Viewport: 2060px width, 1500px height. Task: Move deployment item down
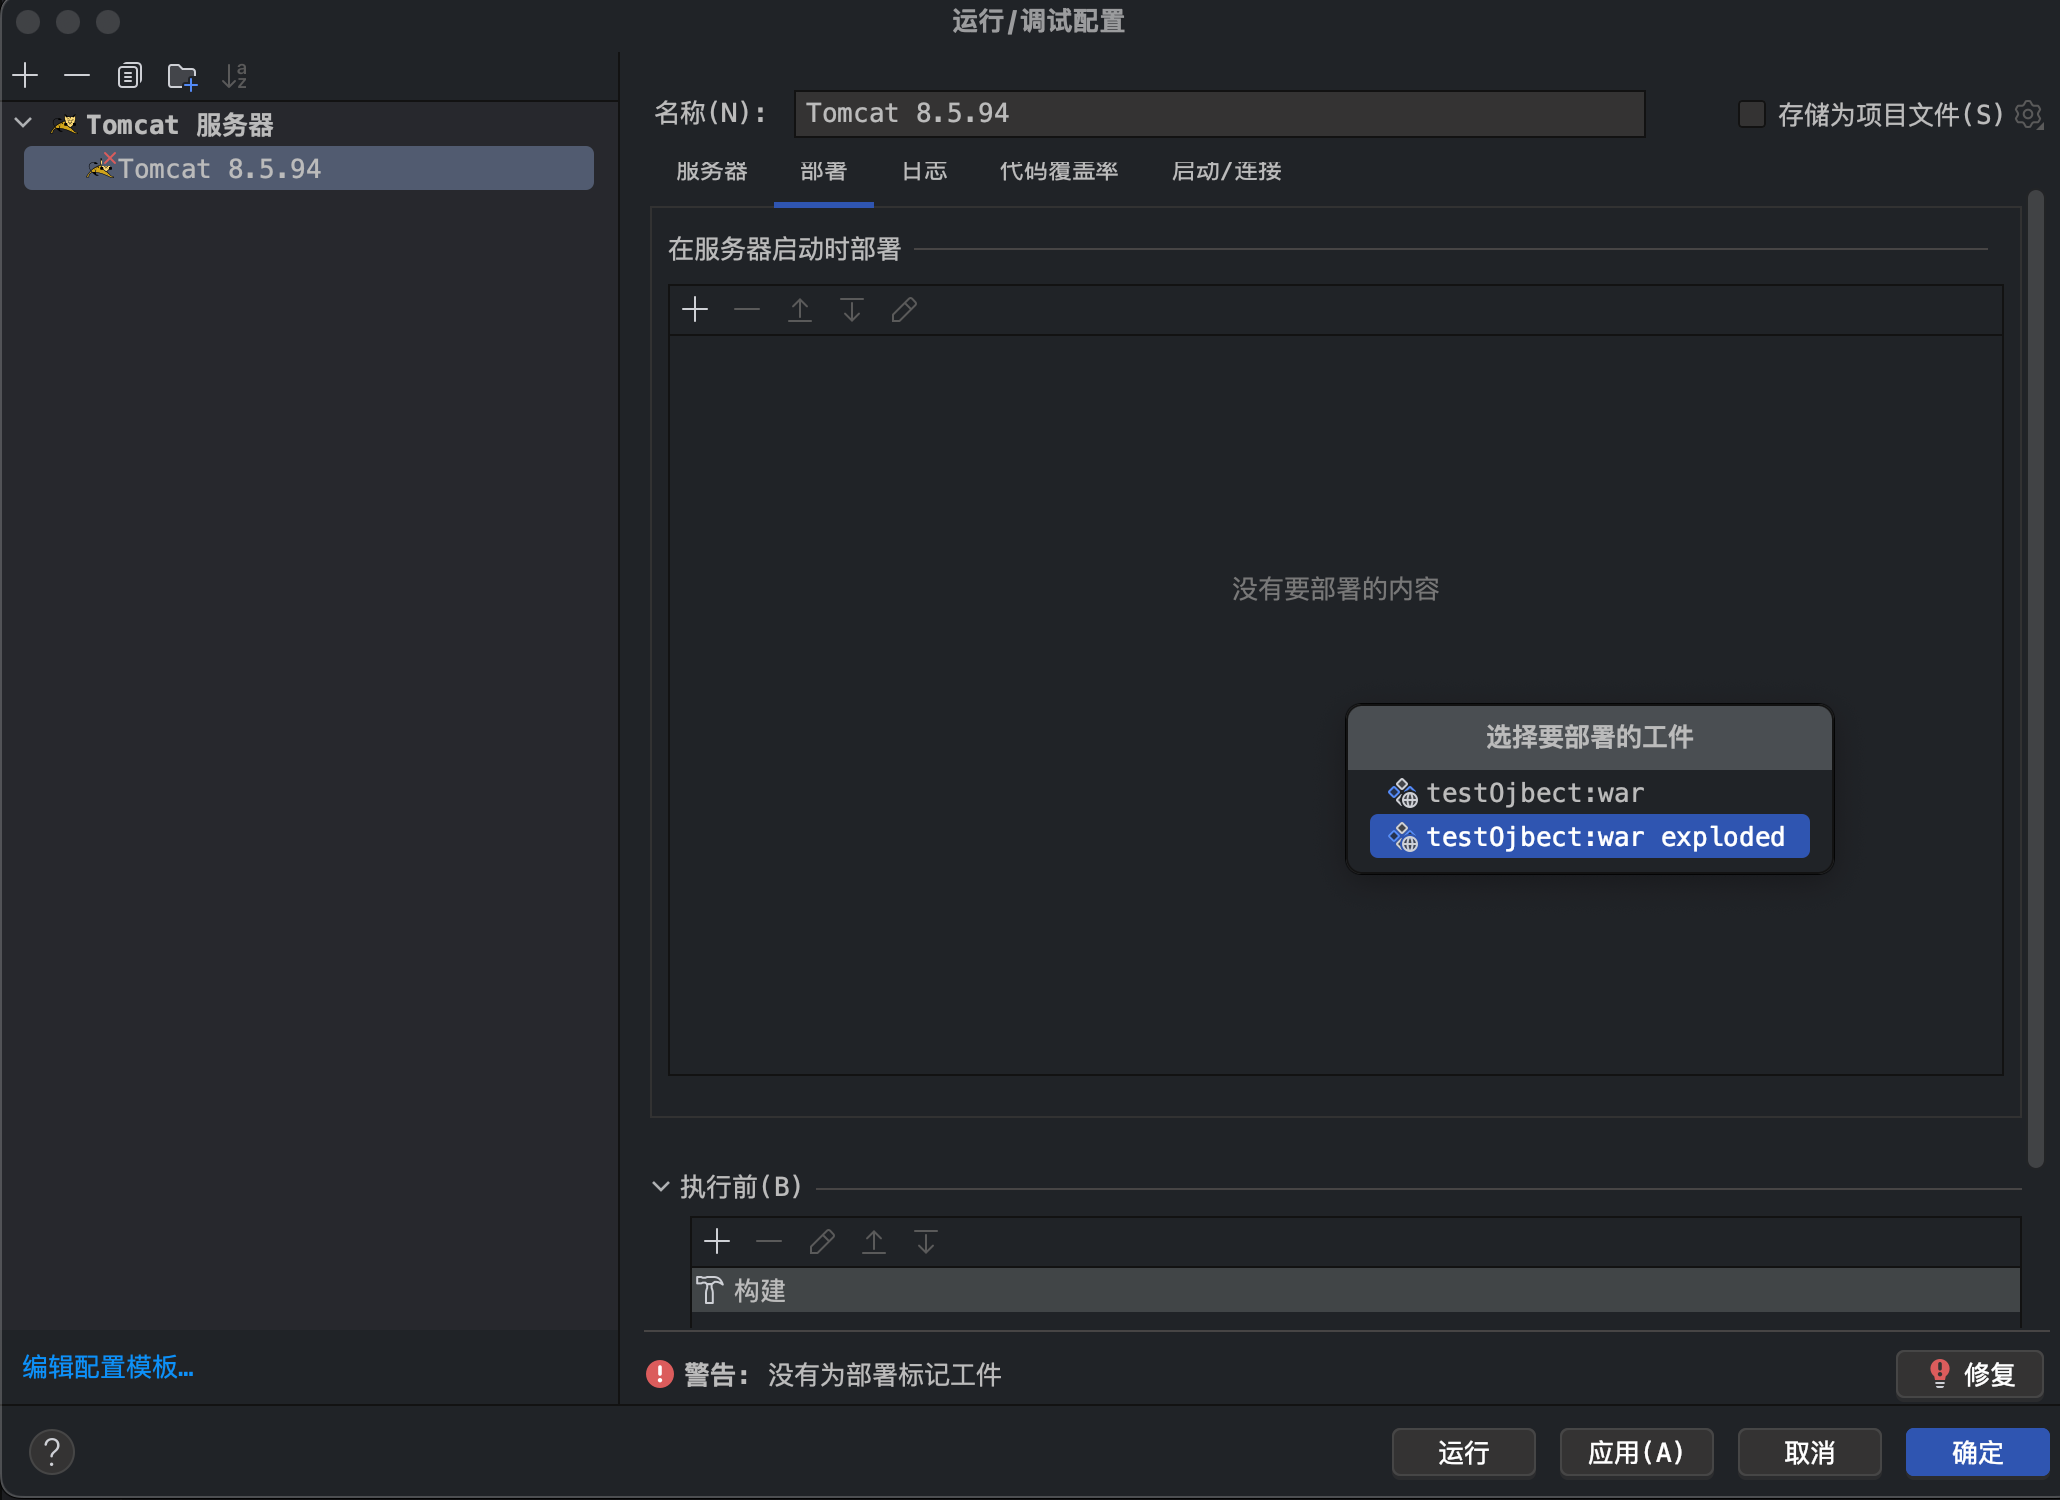click(x=852, y=310)
